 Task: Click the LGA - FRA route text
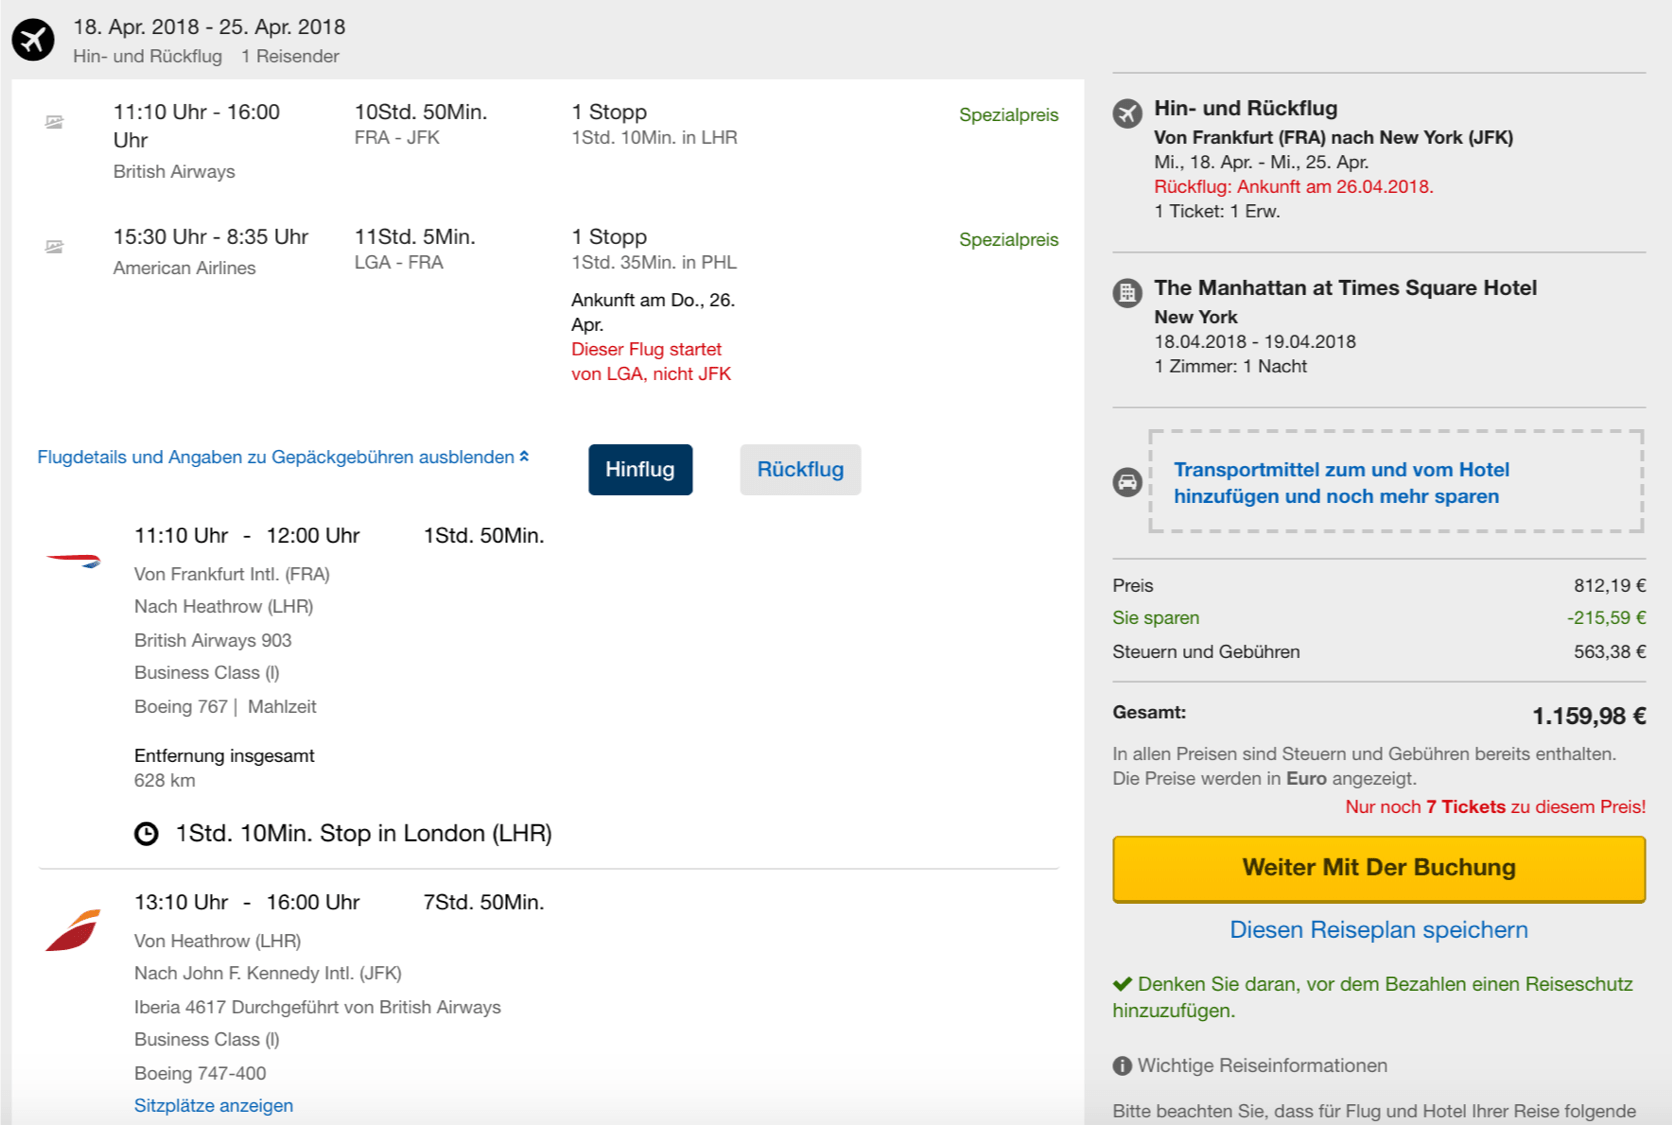click(399, 263)
